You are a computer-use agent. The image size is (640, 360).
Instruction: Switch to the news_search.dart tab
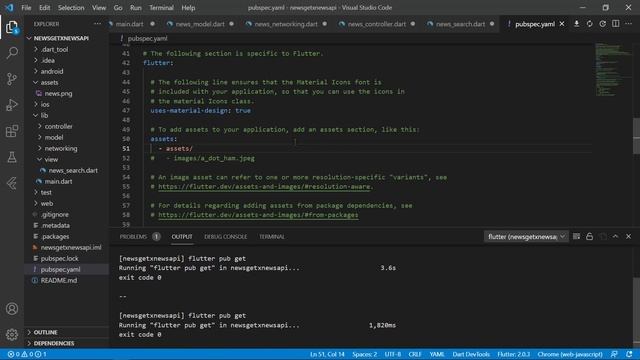[x=460, y=24]
